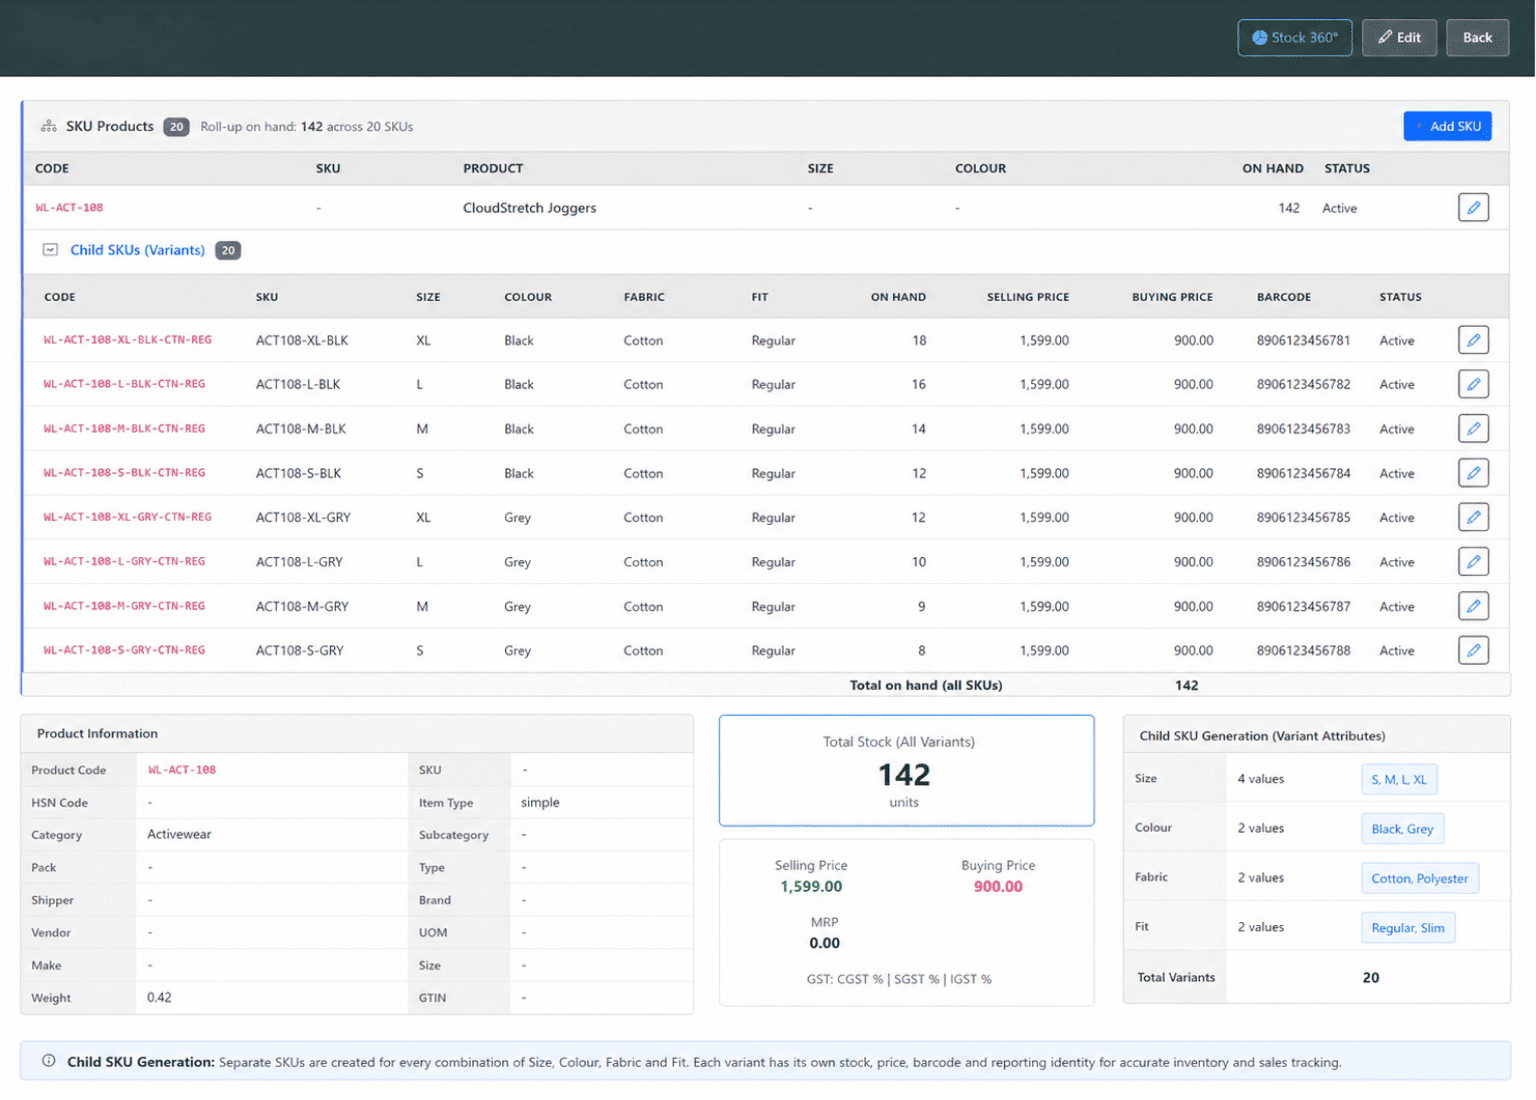Edit variant ACT108-S-BLK pencil icon
The height and width of the screenshot is (1100, 1536).
tap(1473, 473)
